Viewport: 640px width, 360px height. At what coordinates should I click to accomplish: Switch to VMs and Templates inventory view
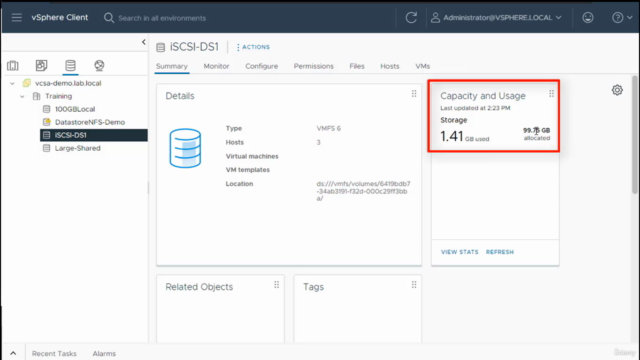(x=41, y=65)
